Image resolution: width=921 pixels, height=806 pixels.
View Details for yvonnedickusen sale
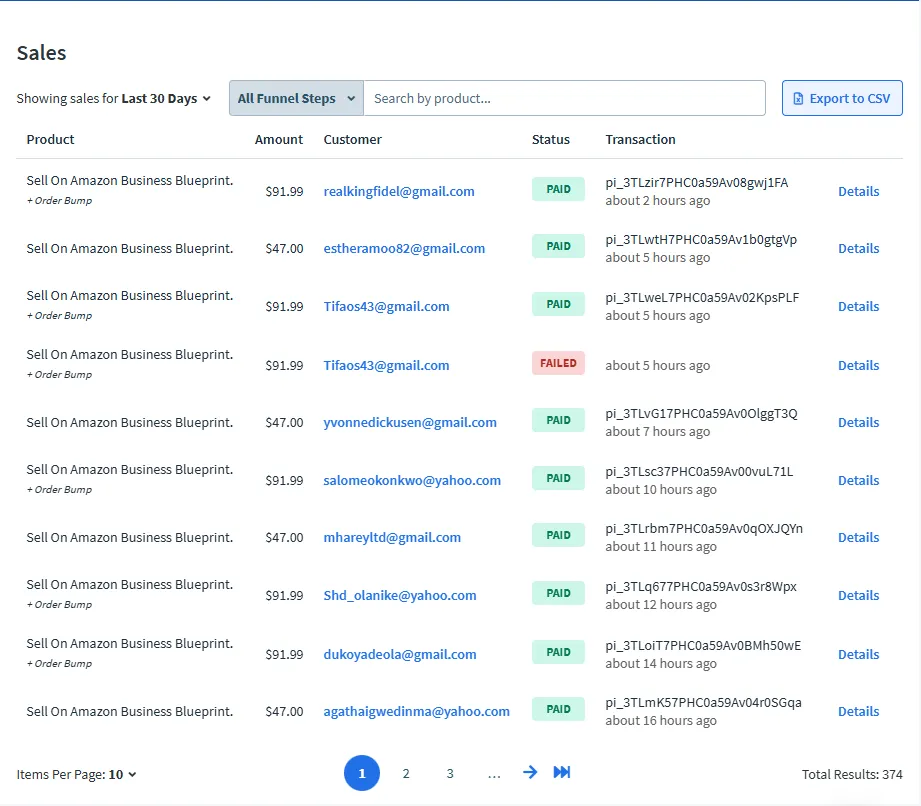pos(858,422)
